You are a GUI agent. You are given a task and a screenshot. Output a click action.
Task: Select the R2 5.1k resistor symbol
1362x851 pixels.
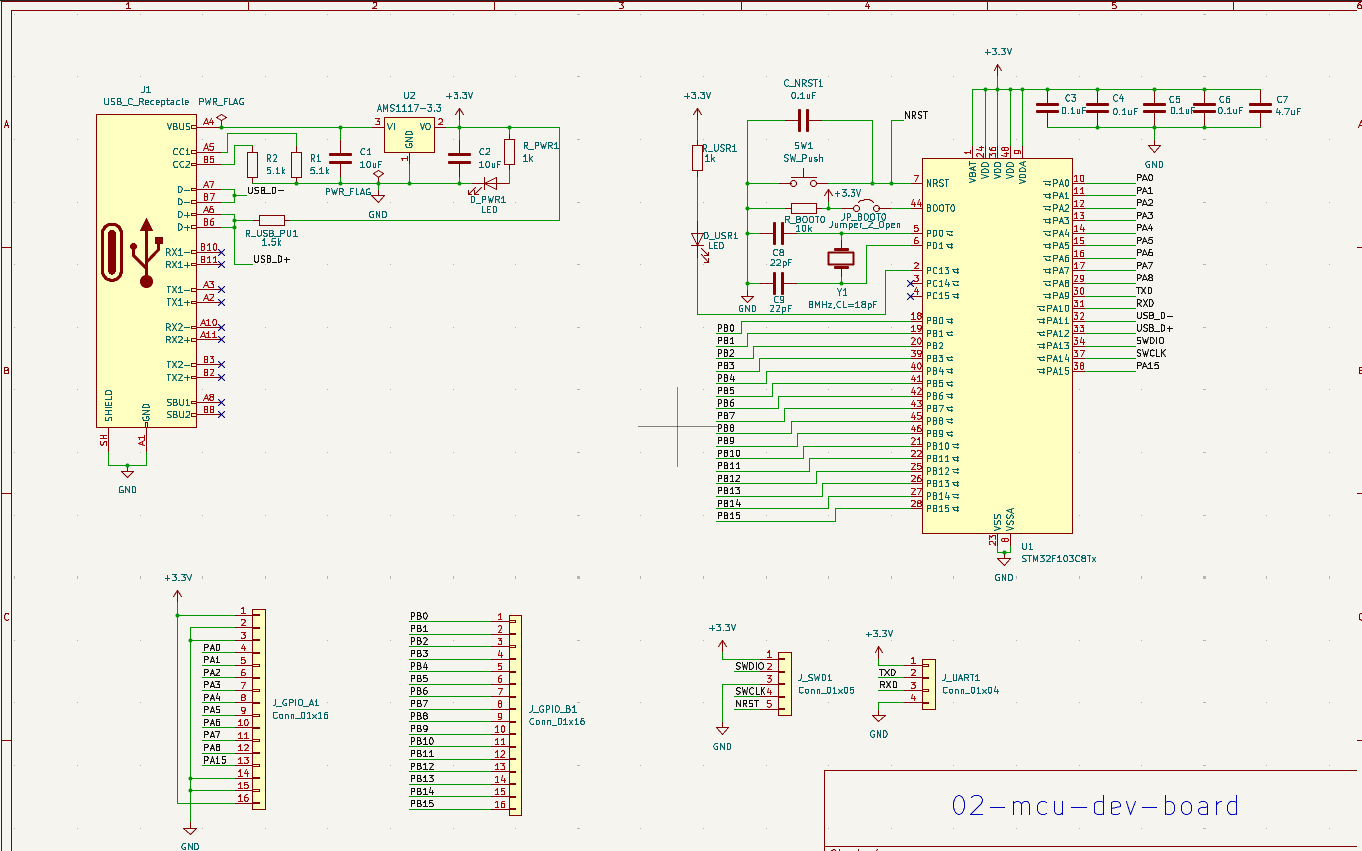coord(250,164)
